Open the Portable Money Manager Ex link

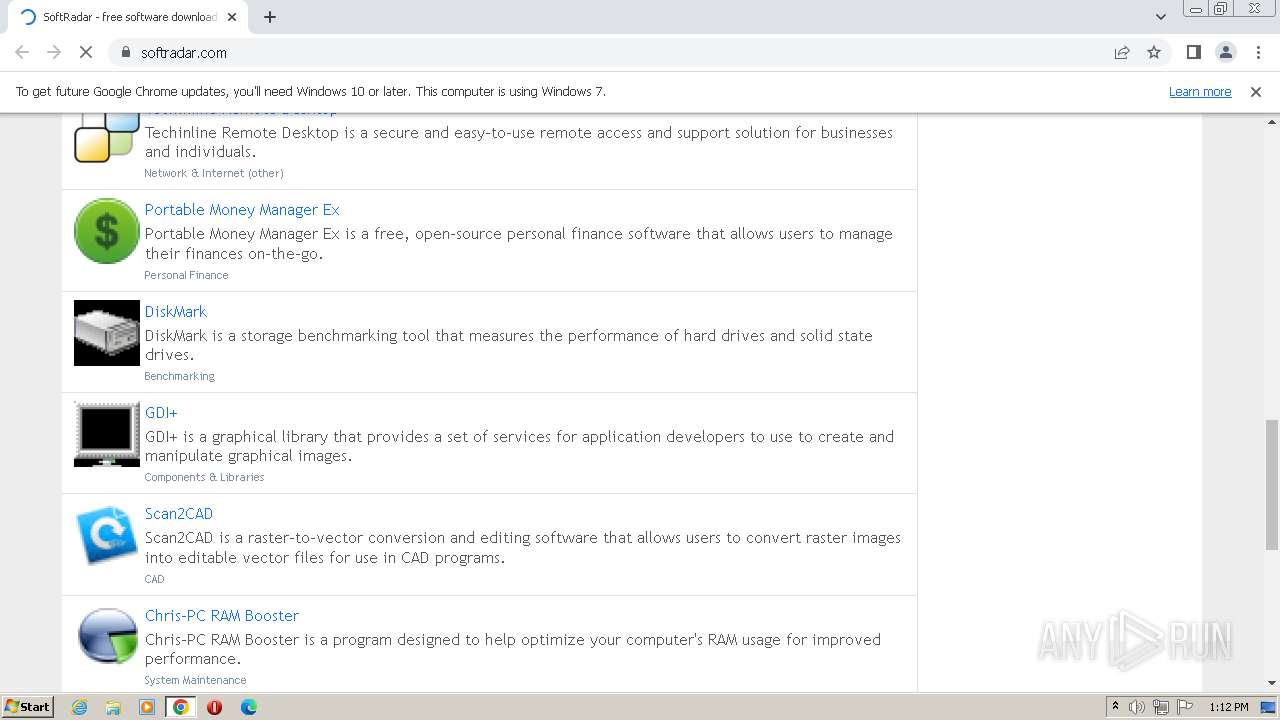click(242, 209)
